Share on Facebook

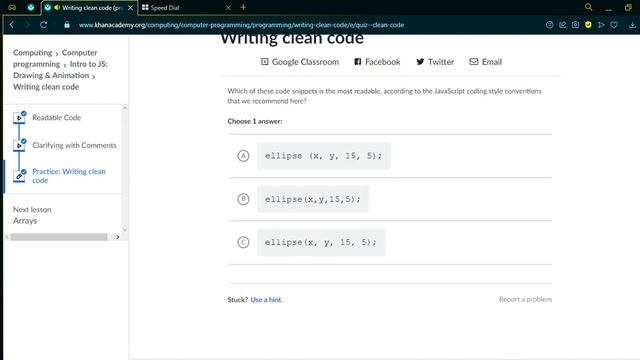tap(377, 62)
